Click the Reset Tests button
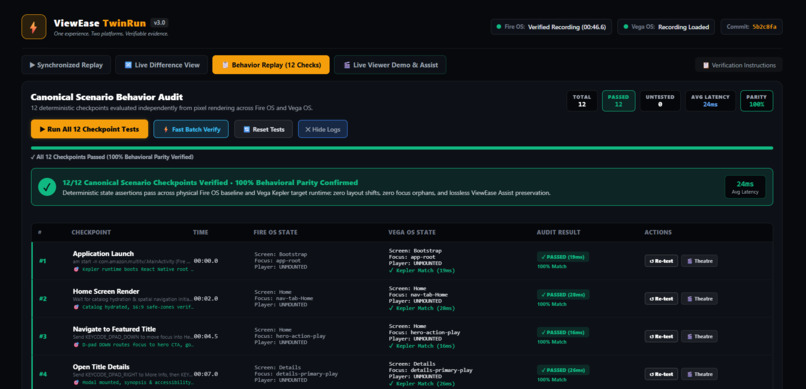Viewport: 806px width, 389px height. tap(263, 129)
